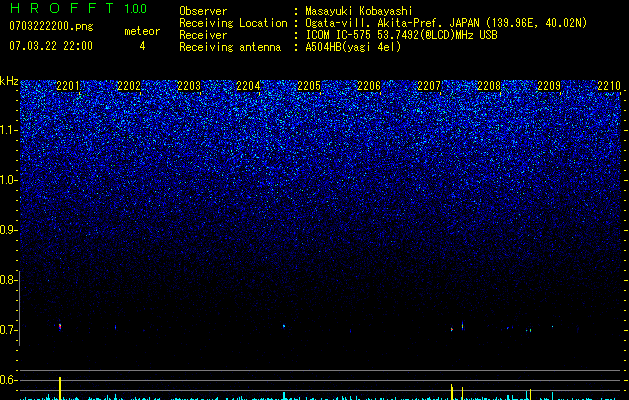Click the kHz axis unit label
Viewport: 629px width, 400px height.
tap(9, 81)
